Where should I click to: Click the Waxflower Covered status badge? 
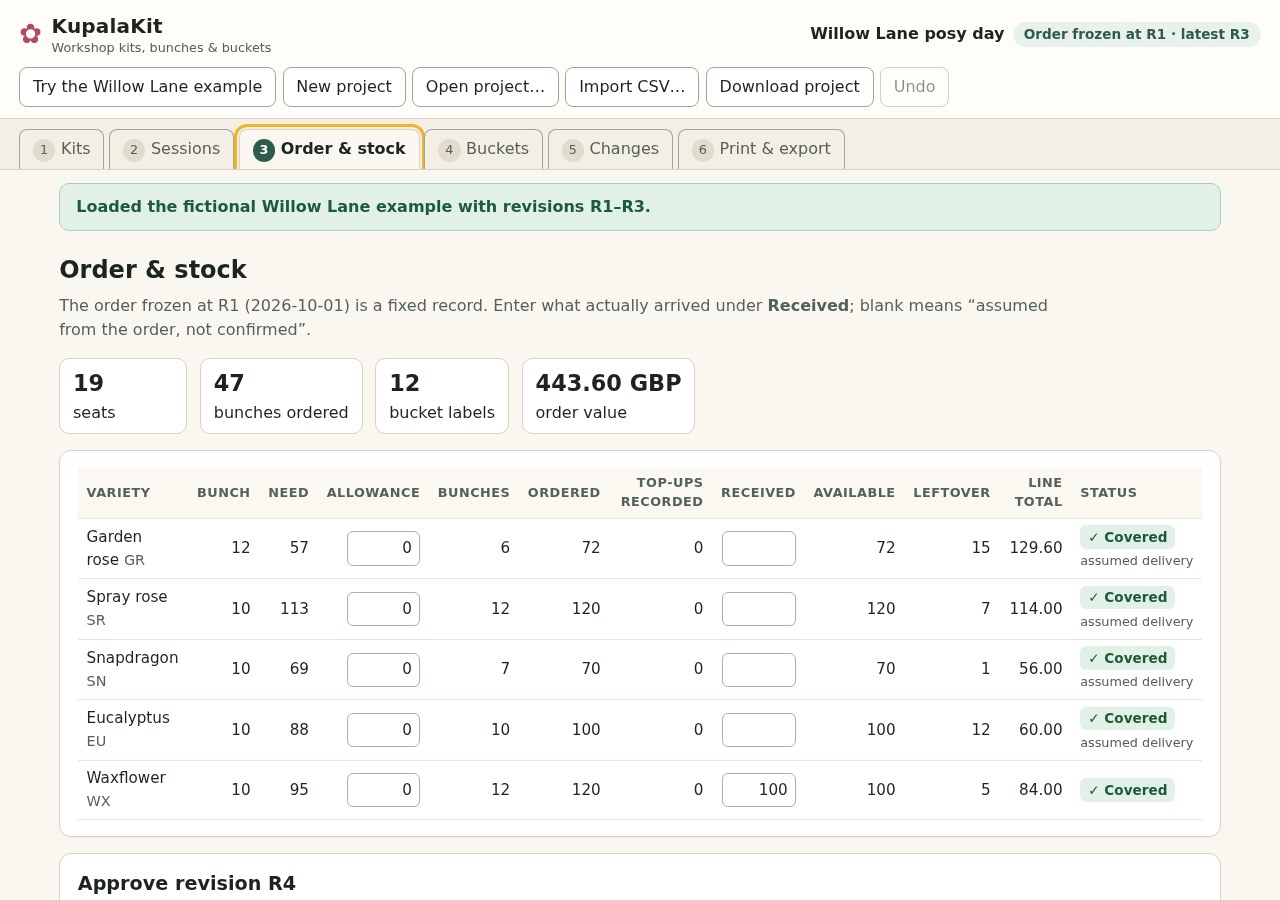1127,790
